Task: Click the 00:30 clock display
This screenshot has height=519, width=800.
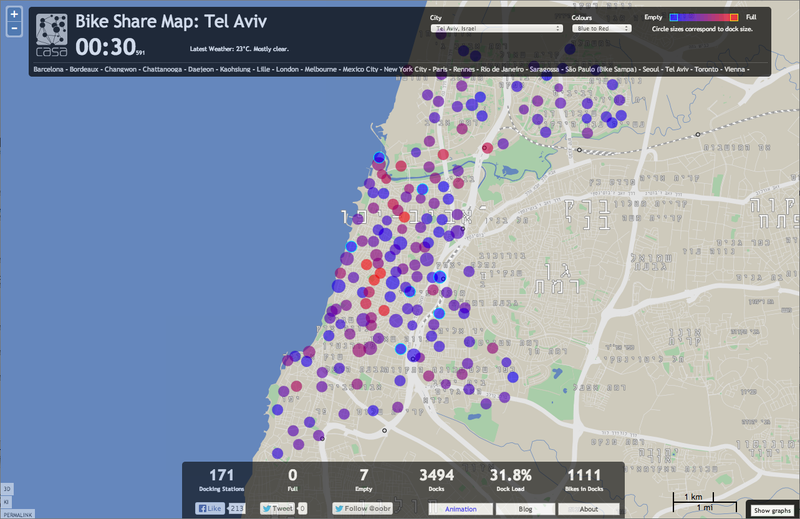Action: point(106,47)
